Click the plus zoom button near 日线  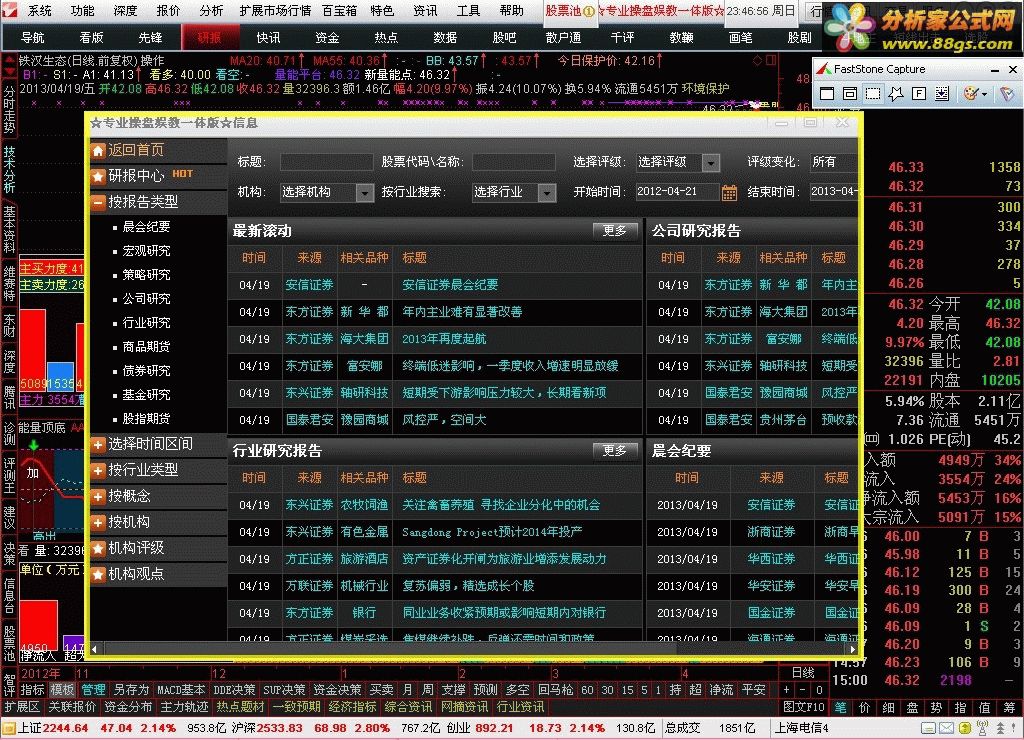787,690
